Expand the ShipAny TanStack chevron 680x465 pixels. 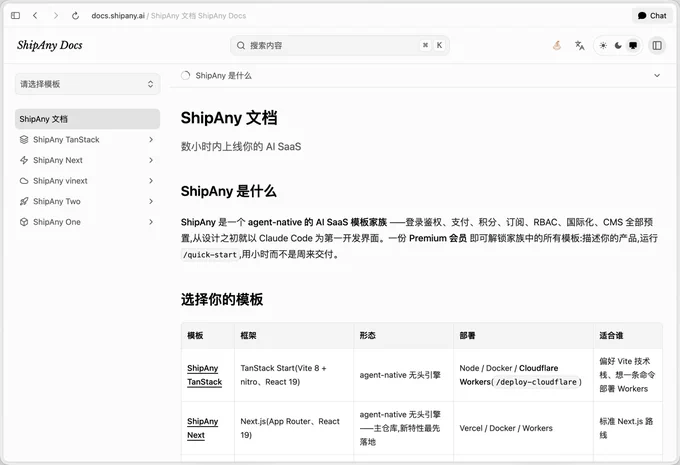[151, 140]
